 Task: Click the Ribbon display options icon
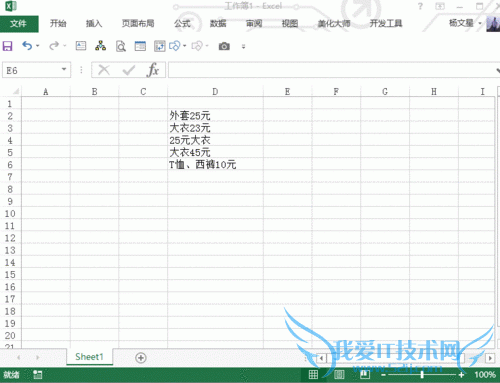pos(440,6)
